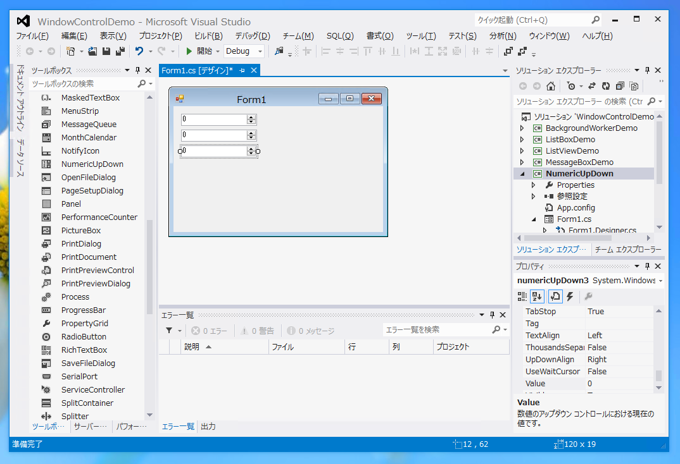The image size is (680, 464).
Task: Collapse the NumericUpDown project node
Action: point(522,174)
